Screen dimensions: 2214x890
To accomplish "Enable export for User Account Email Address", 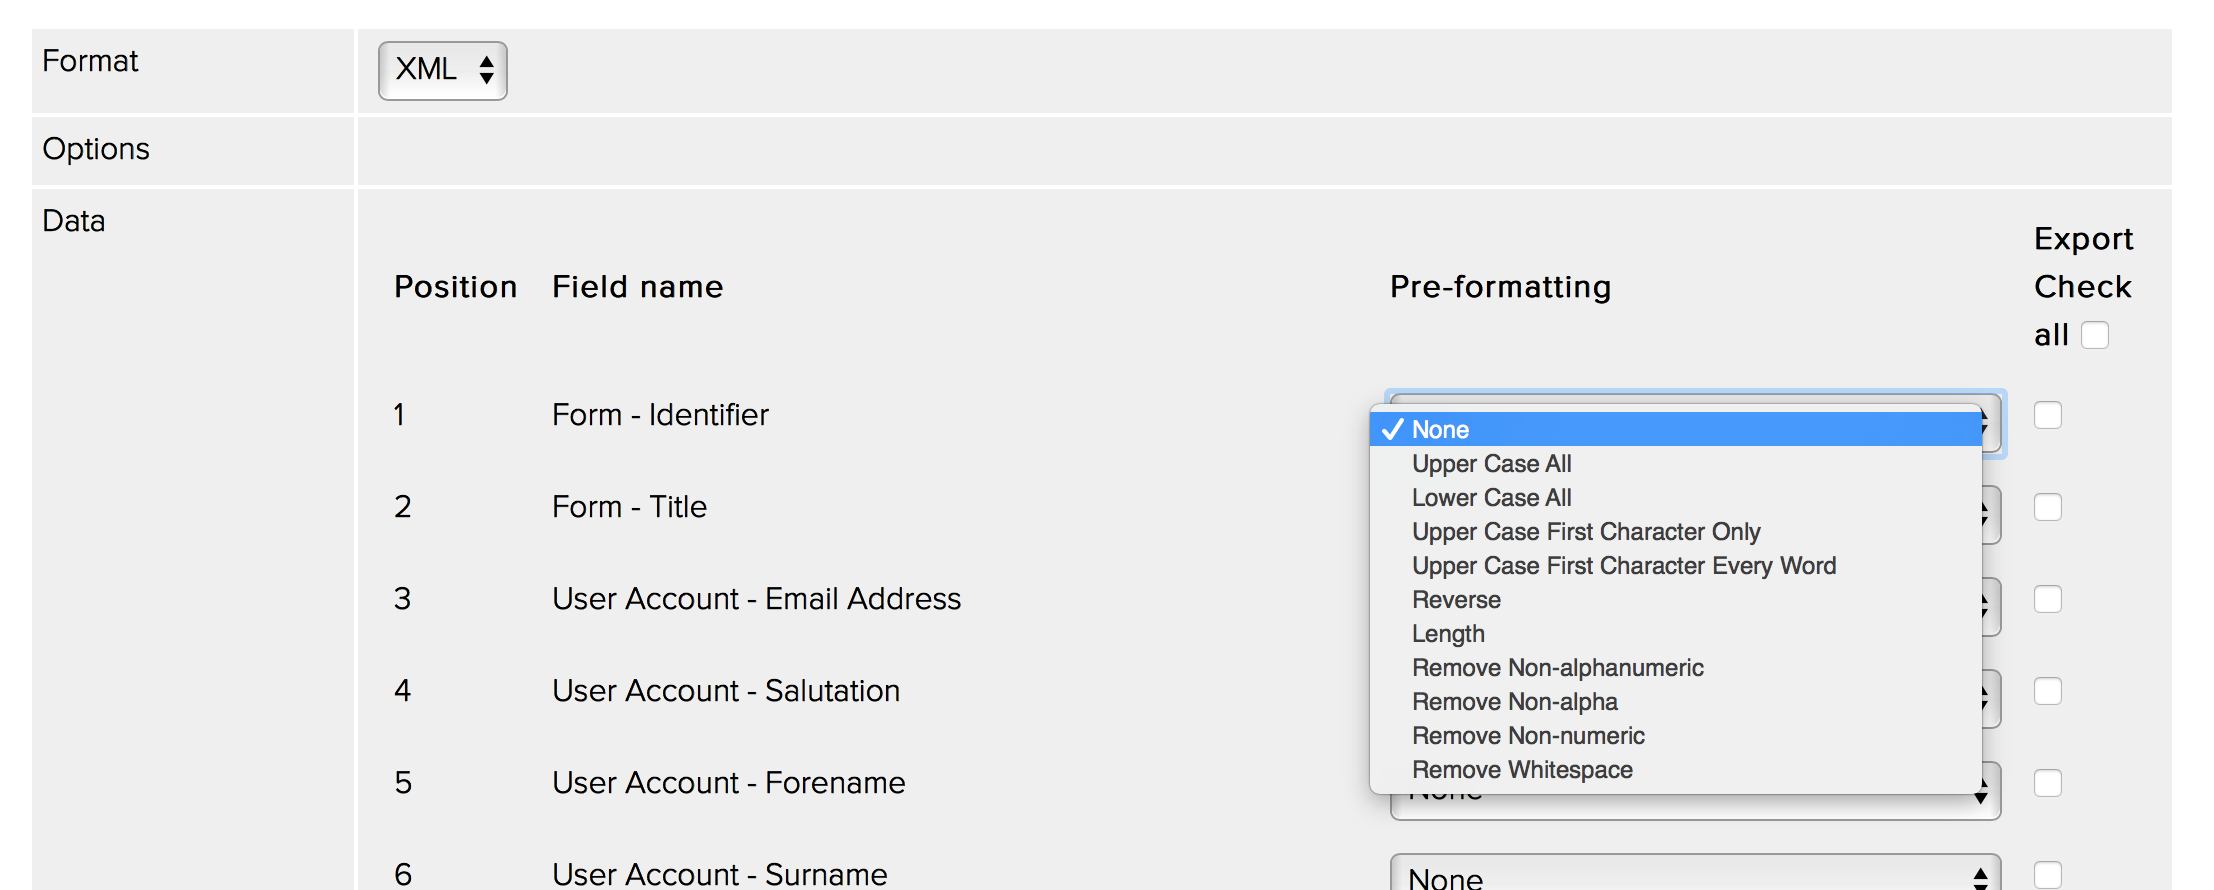I will (x=2047, y=599).
